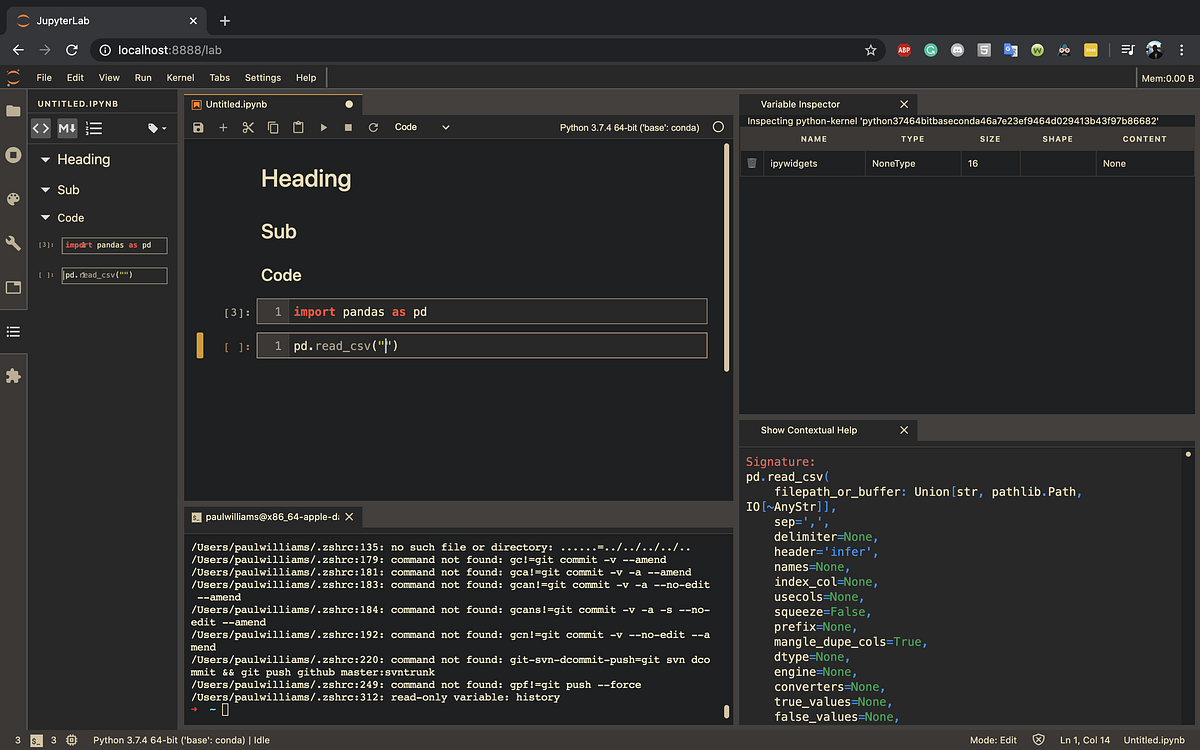Check the checkbox next to ipywidgets variable

tap(751, 163)
